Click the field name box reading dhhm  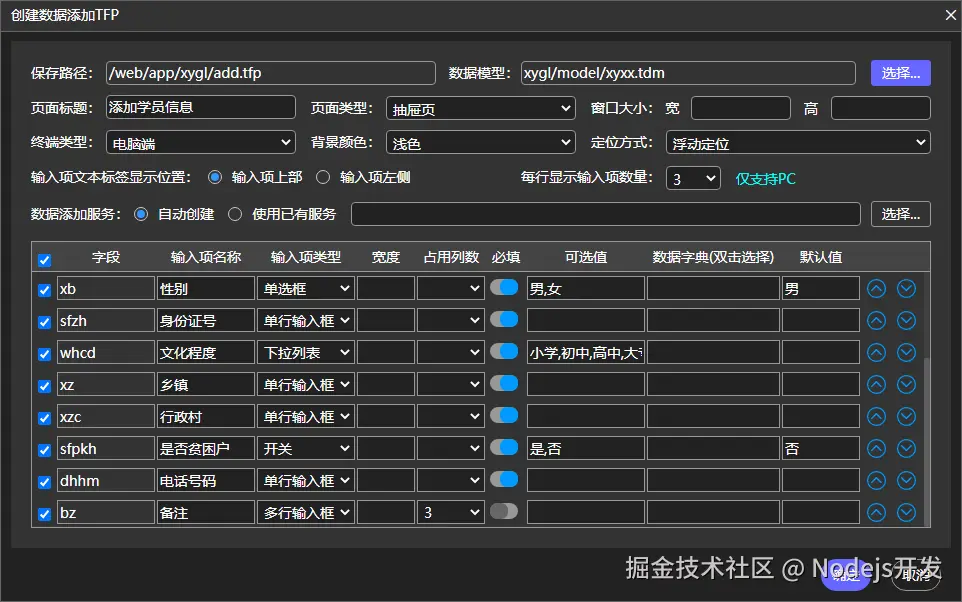coord(106,480)
